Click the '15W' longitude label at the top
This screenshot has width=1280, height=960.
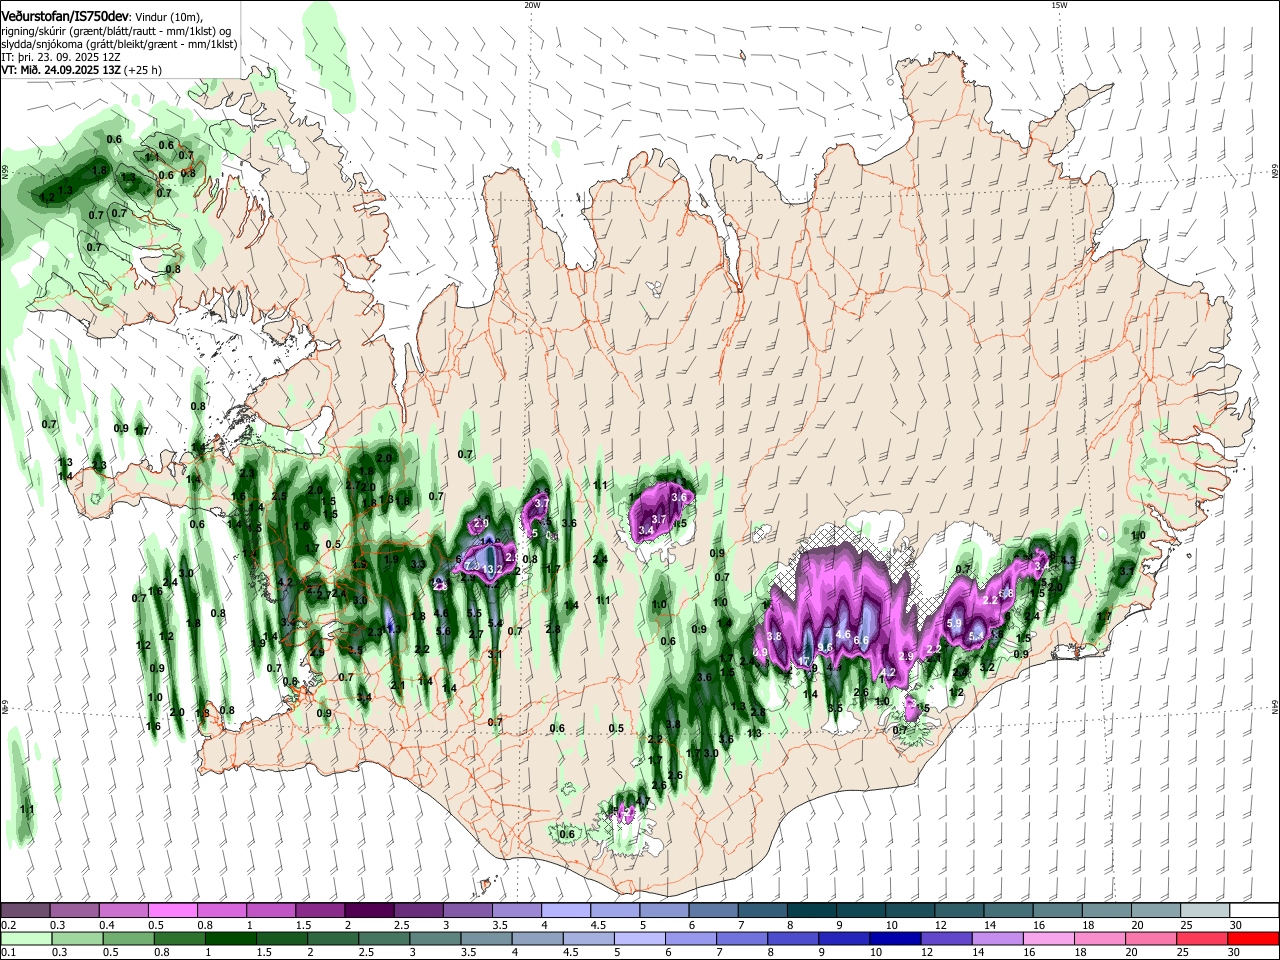pos(1059,5)
